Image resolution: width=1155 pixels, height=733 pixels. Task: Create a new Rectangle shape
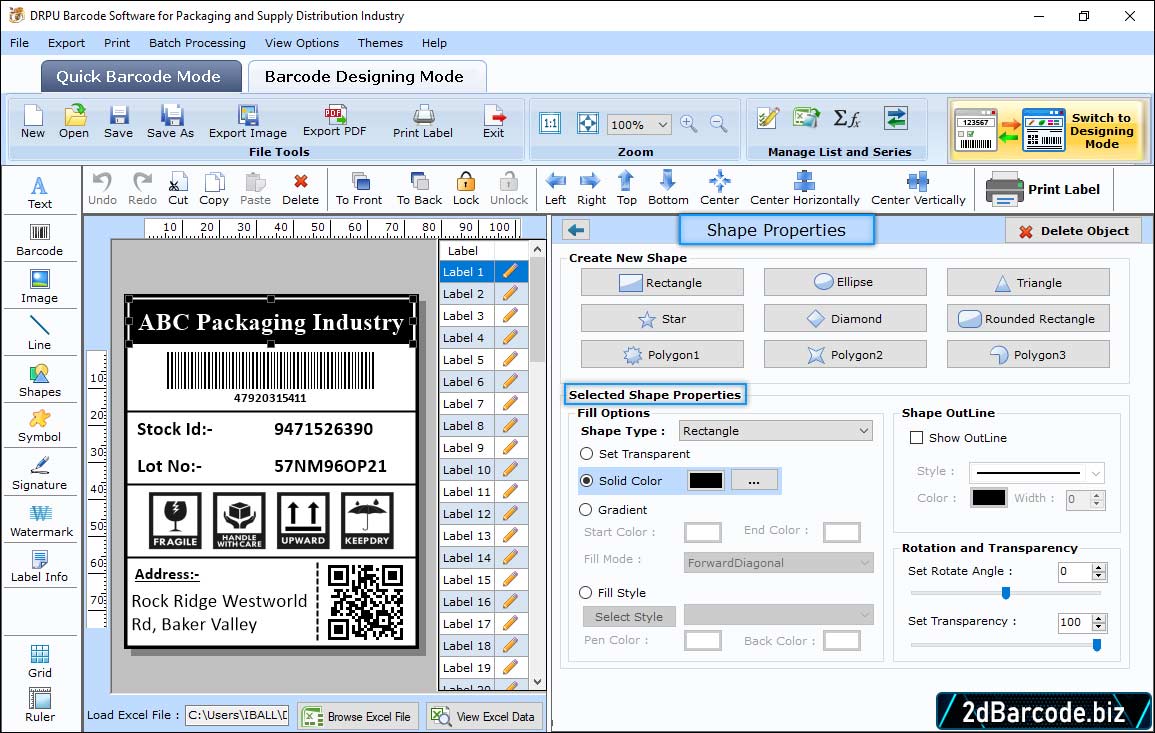point(662,282)
